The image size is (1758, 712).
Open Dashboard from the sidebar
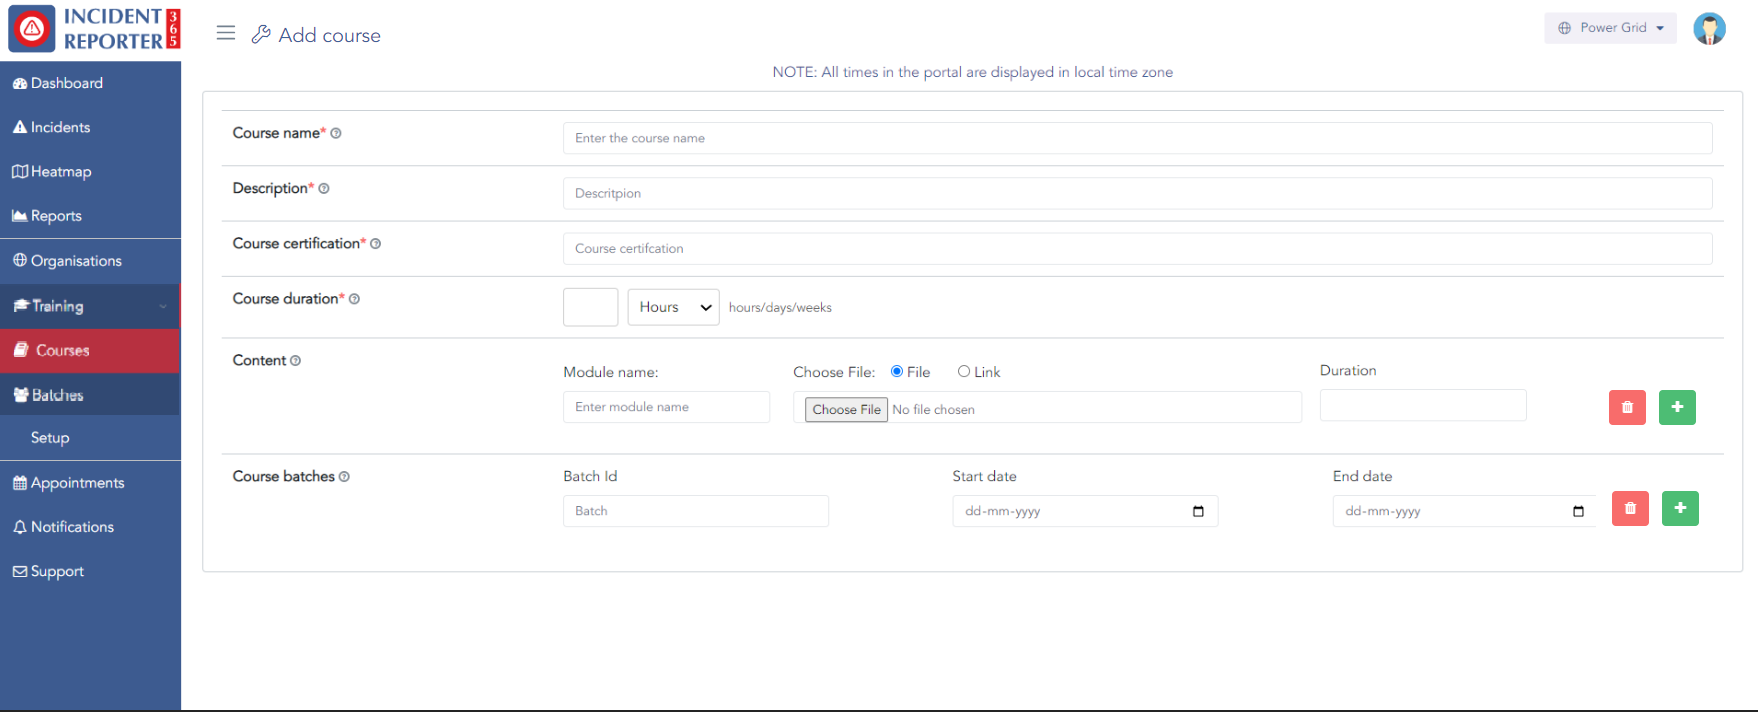tap(66, 83)
